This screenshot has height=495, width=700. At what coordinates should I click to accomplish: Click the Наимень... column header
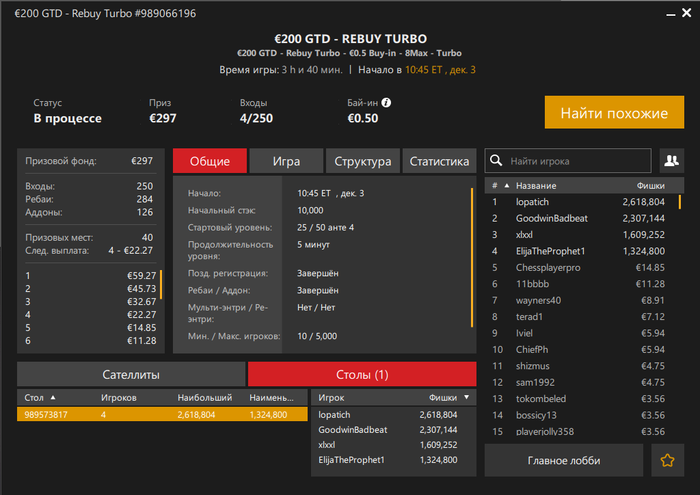pyautogui.click(x=271, y=397)
